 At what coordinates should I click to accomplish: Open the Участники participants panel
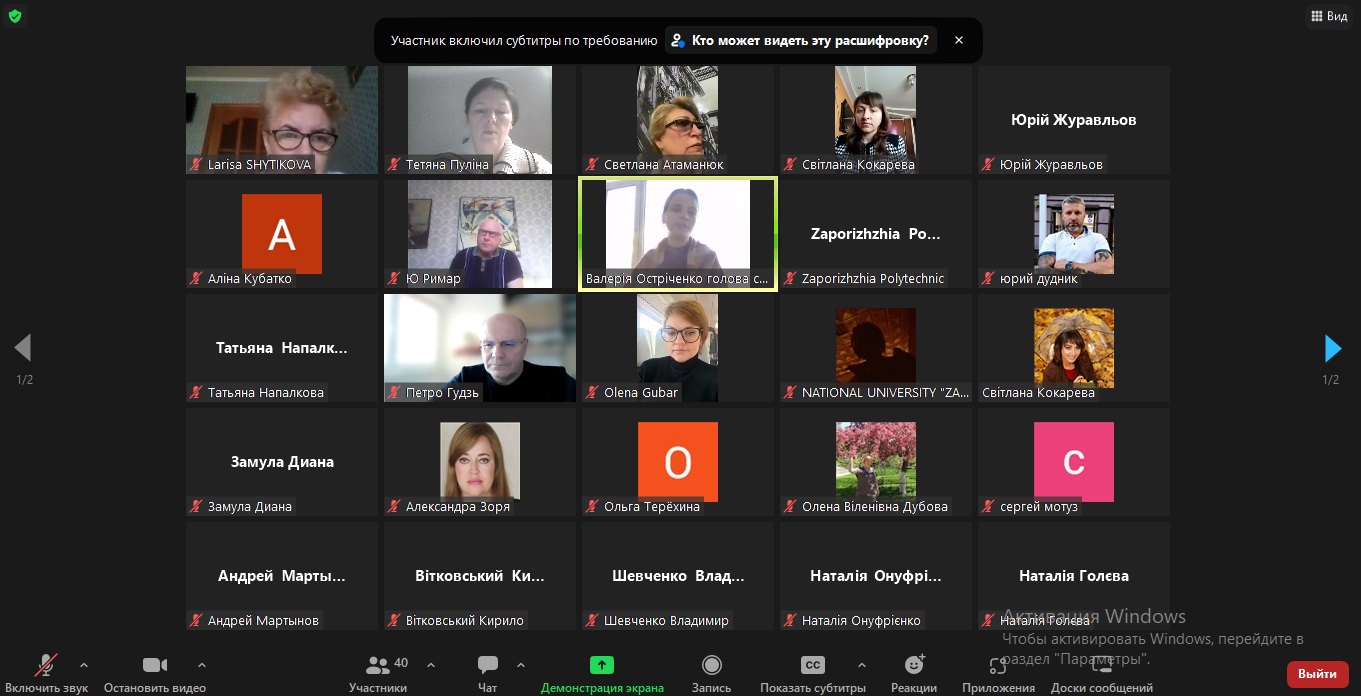pyautogui.click(x=378, y=666)
